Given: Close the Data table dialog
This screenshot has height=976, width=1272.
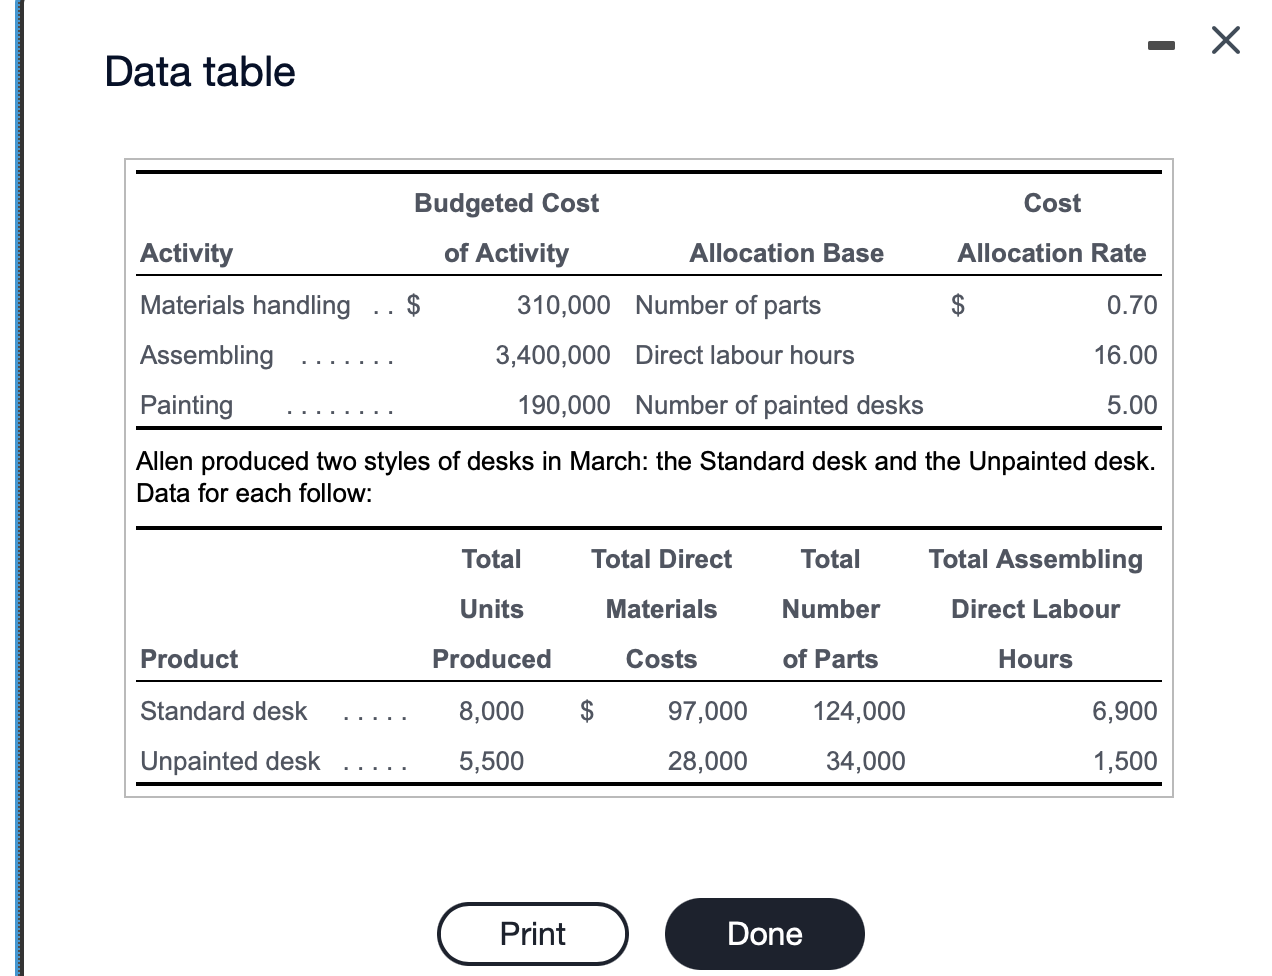Looking at the screenshot, I should click(1224, 40).
